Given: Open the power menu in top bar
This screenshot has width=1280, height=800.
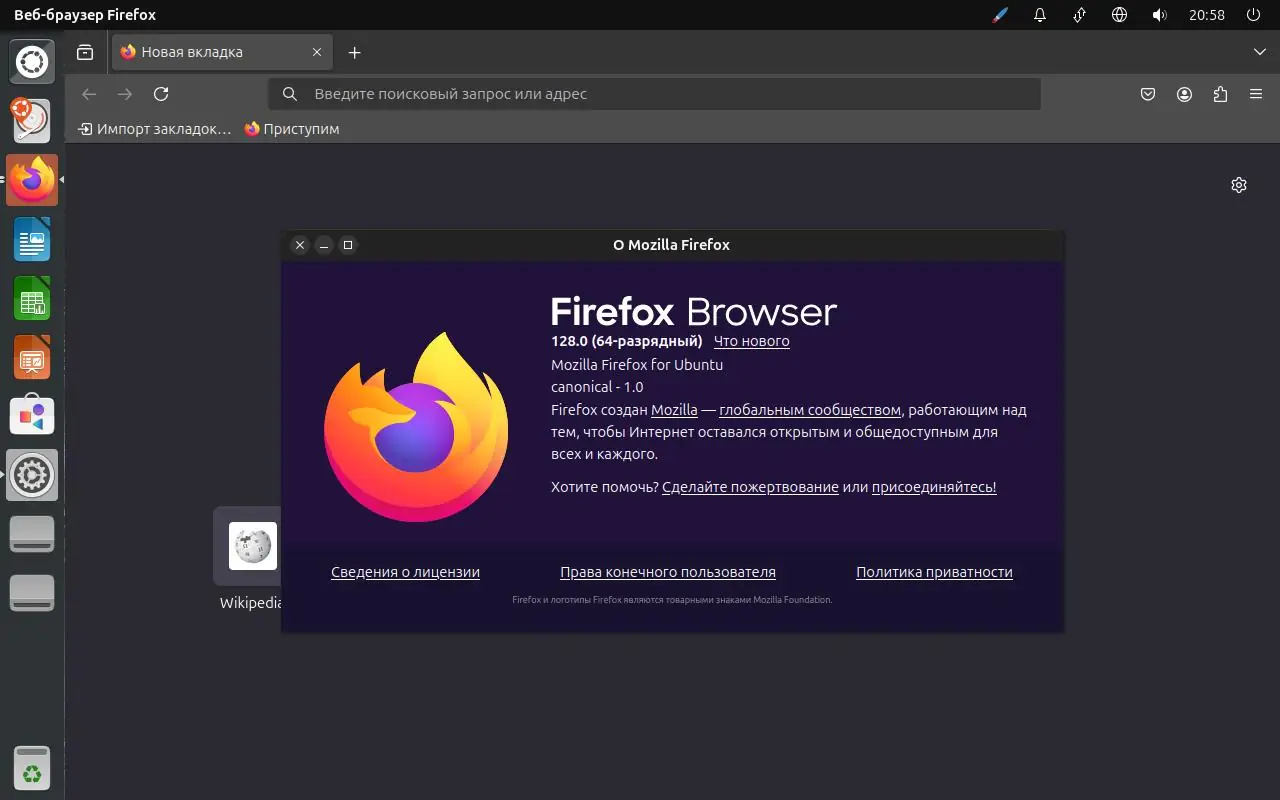Looking at the screenshot, I should pyautogui.click(x=1252, y=15).
